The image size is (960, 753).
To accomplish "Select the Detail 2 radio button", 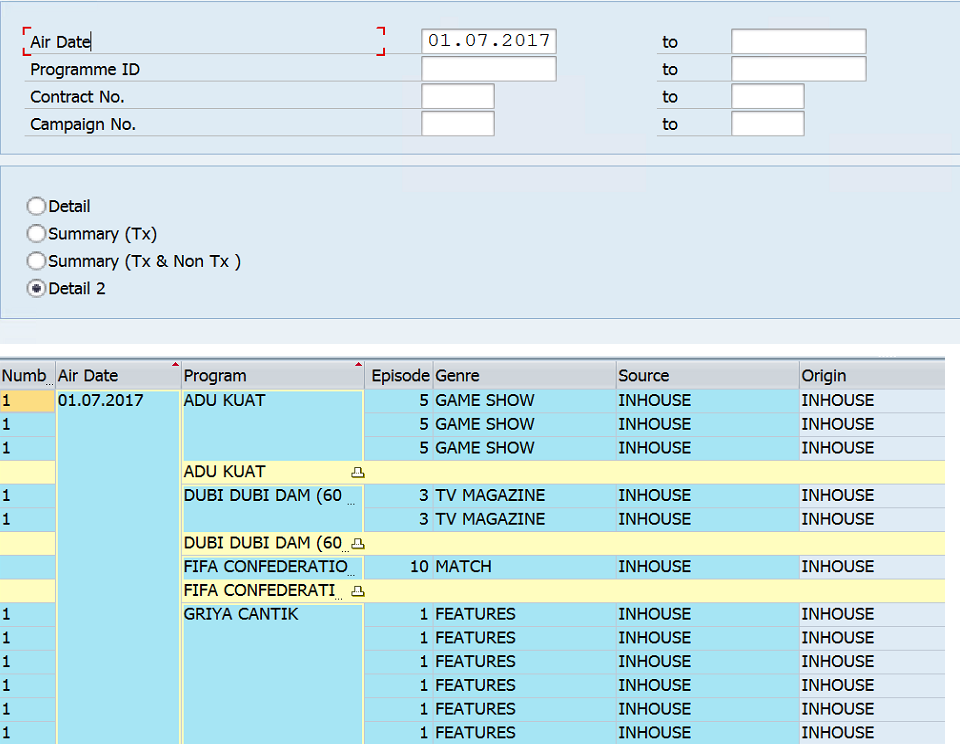I will (36, 289).
